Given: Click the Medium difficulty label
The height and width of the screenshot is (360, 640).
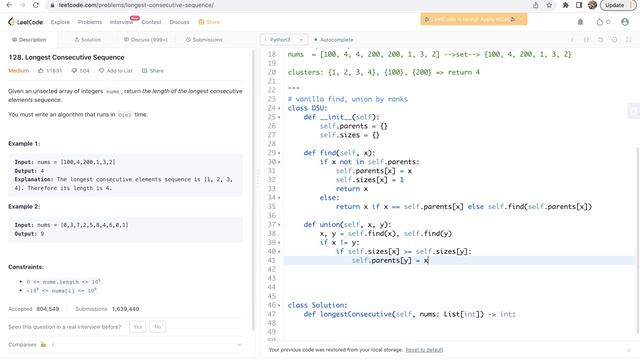Looking at the screenshot, I should pos(18,71).
